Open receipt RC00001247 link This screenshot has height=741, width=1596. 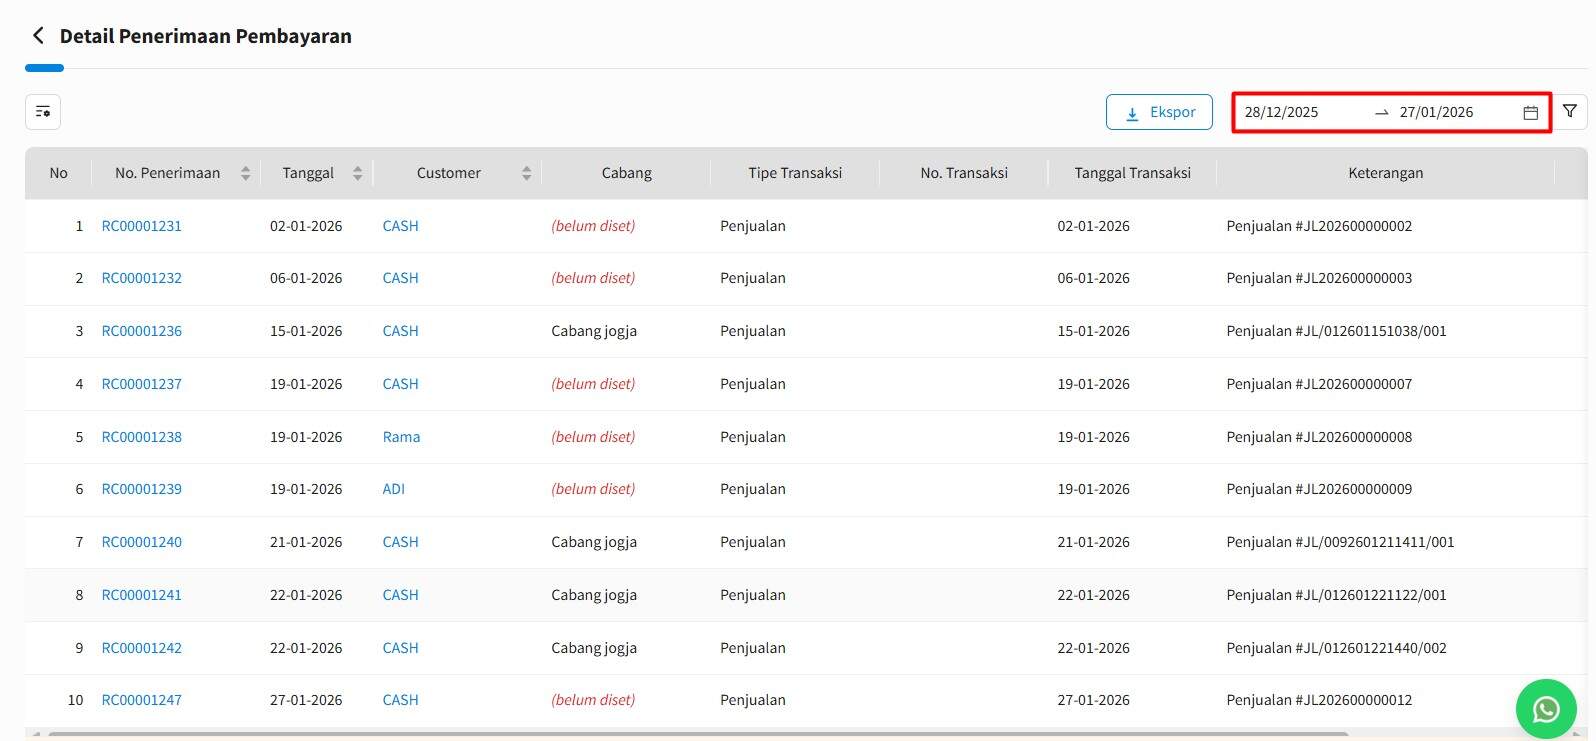pyautogui.click(x=142, y=700)
